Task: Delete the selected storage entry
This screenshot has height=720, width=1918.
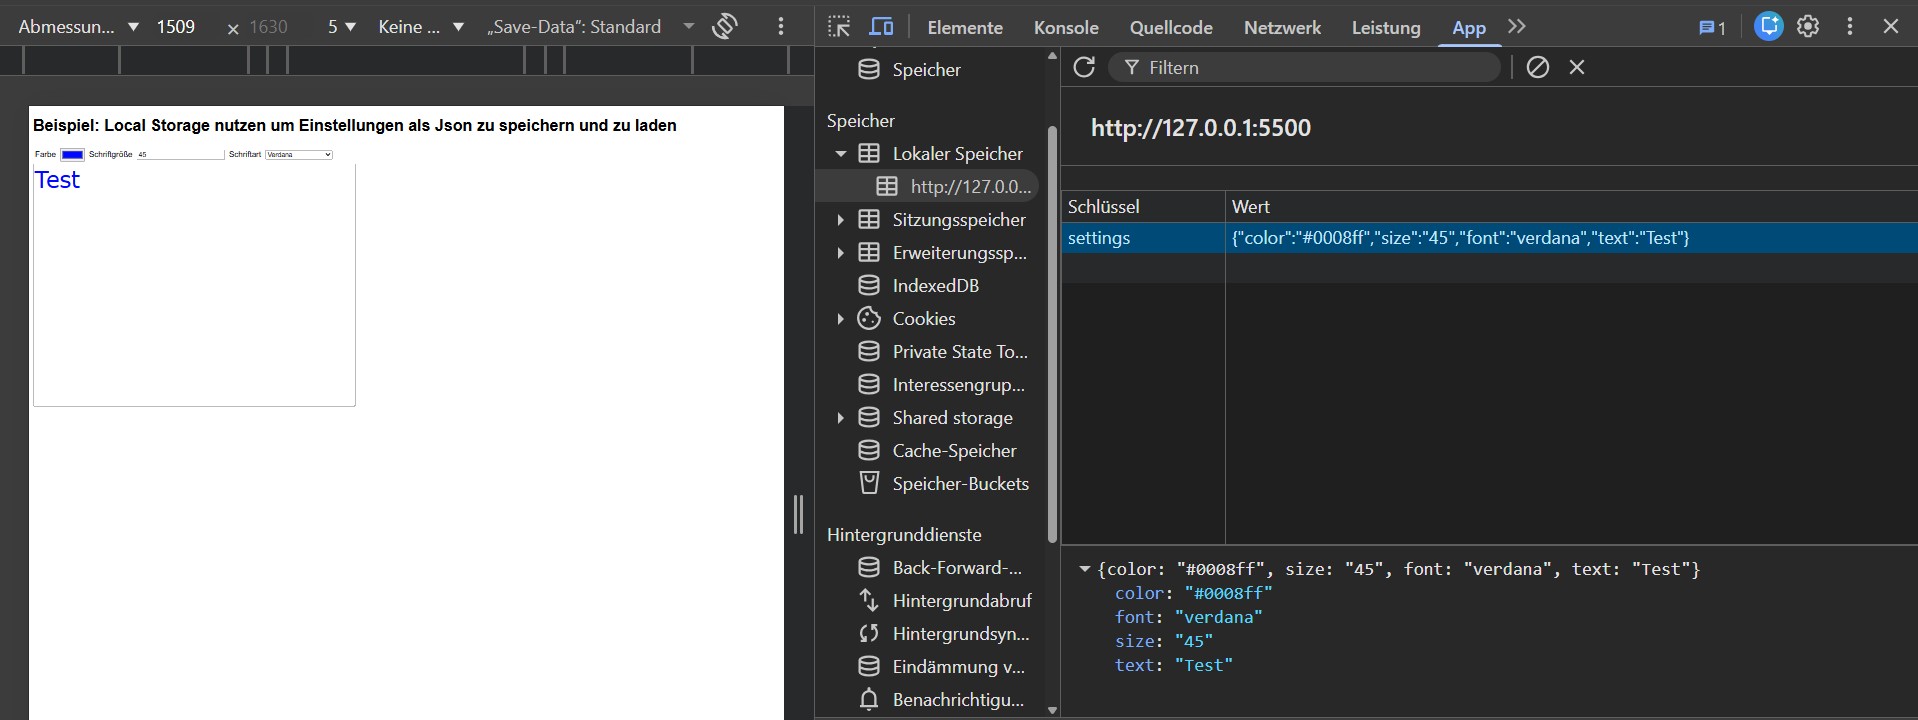Action: (x=1577, y=67)
